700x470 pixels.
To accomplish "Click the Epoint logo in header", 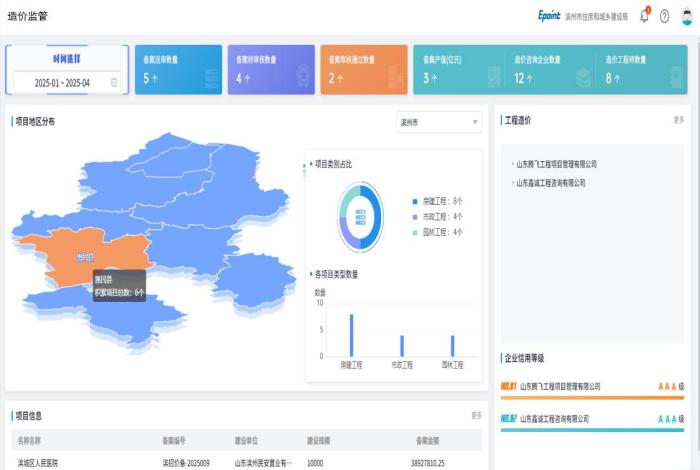I will click(x=550, y=16).
